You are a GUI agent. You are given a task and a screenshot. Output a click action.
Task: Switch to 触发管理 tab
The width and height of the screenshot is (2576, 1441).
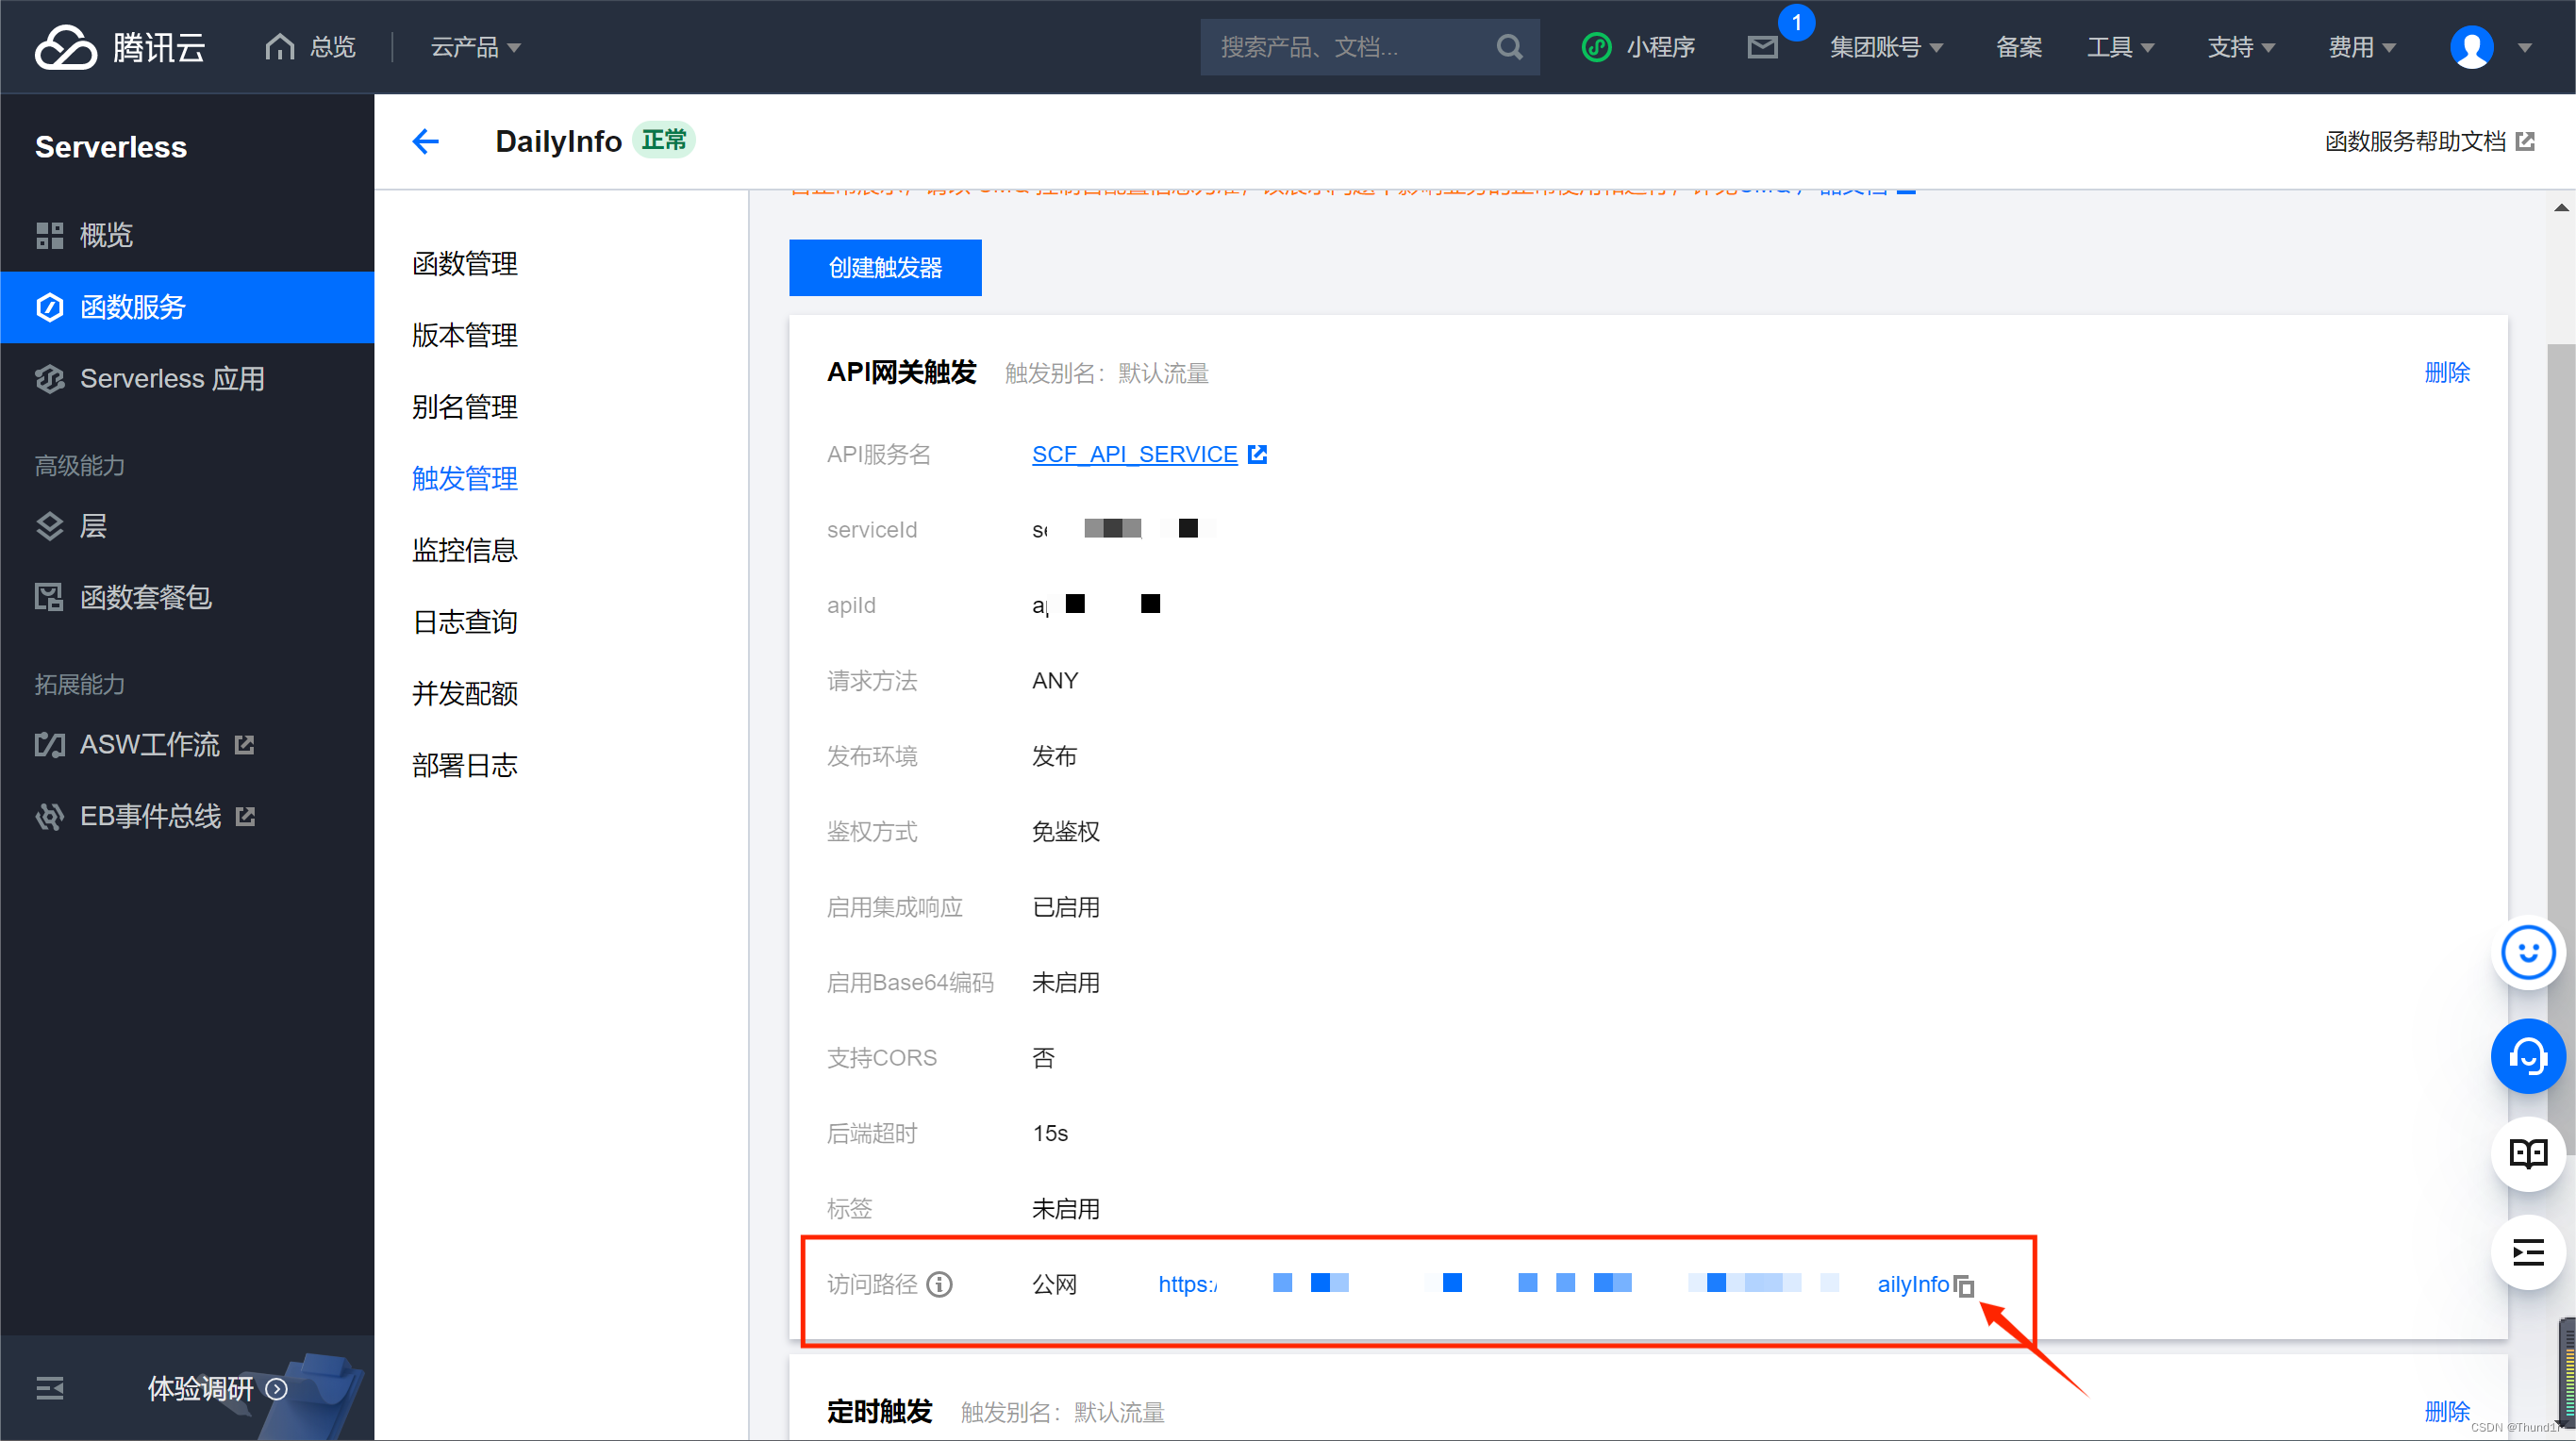[464, 478]
